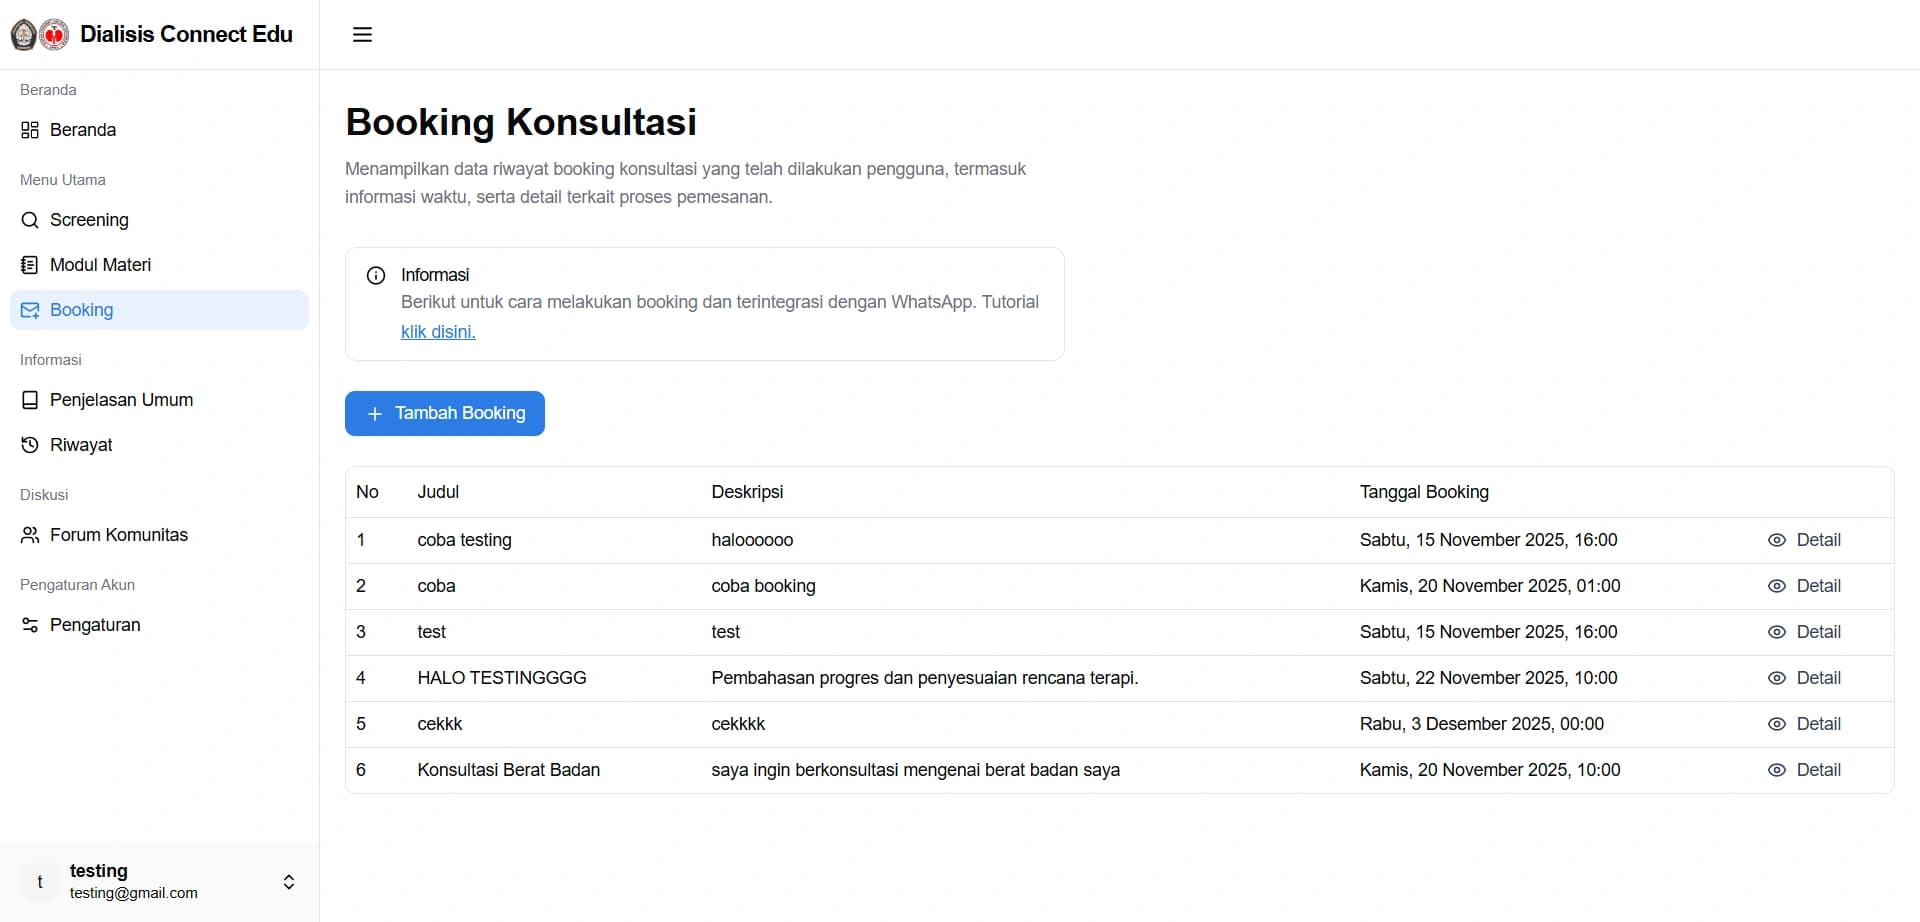This screenshot has width=1920, height=922.
Task: Click the Dialisis Connect Edu logo
Action: point(40,35)
